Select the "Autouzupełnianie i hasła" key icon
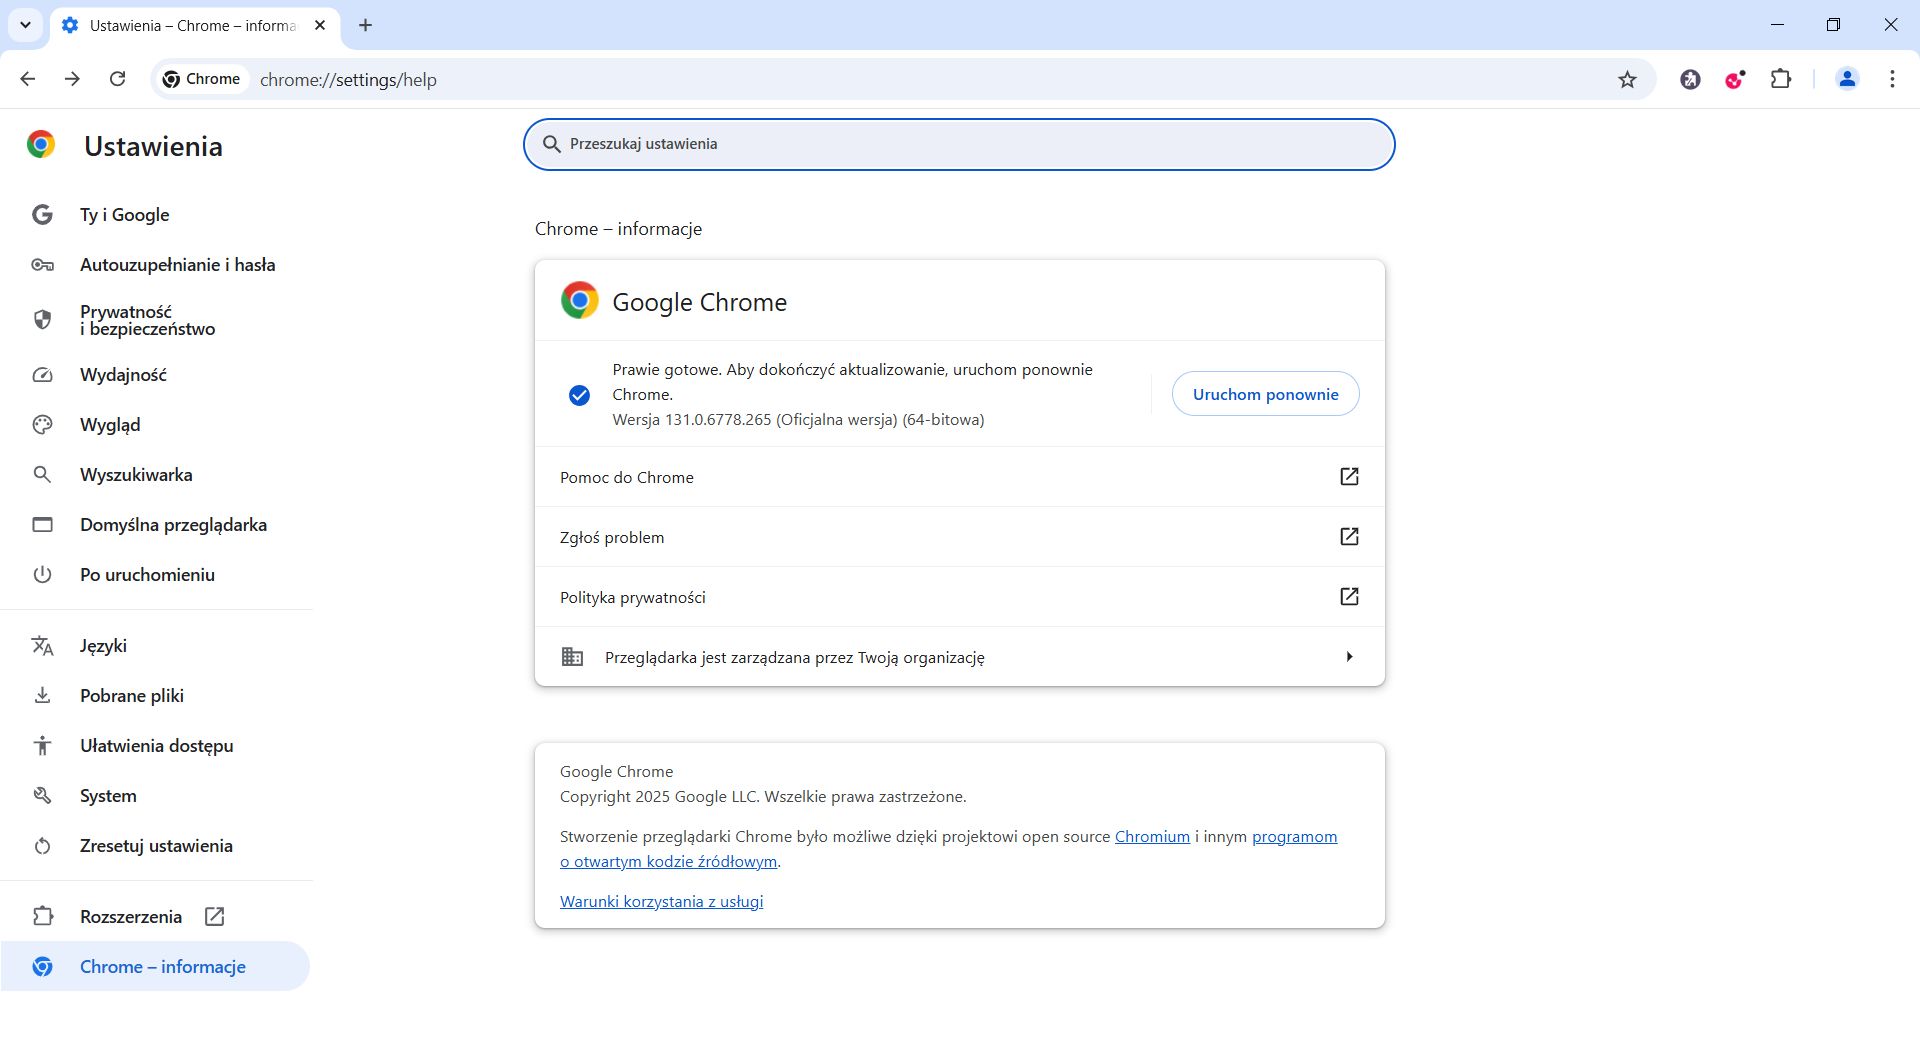 42,265
